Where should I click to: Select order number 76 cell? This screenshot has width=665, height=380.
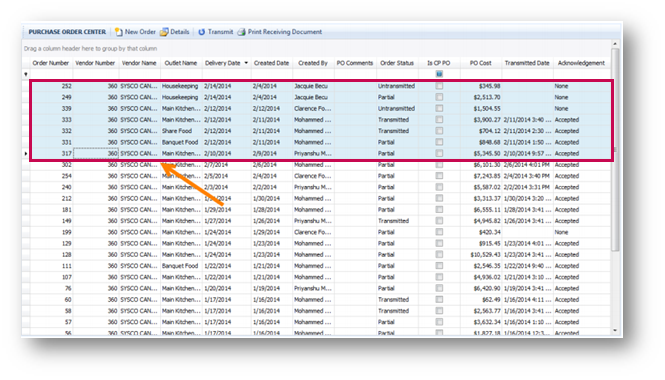[x=51, y=288]
